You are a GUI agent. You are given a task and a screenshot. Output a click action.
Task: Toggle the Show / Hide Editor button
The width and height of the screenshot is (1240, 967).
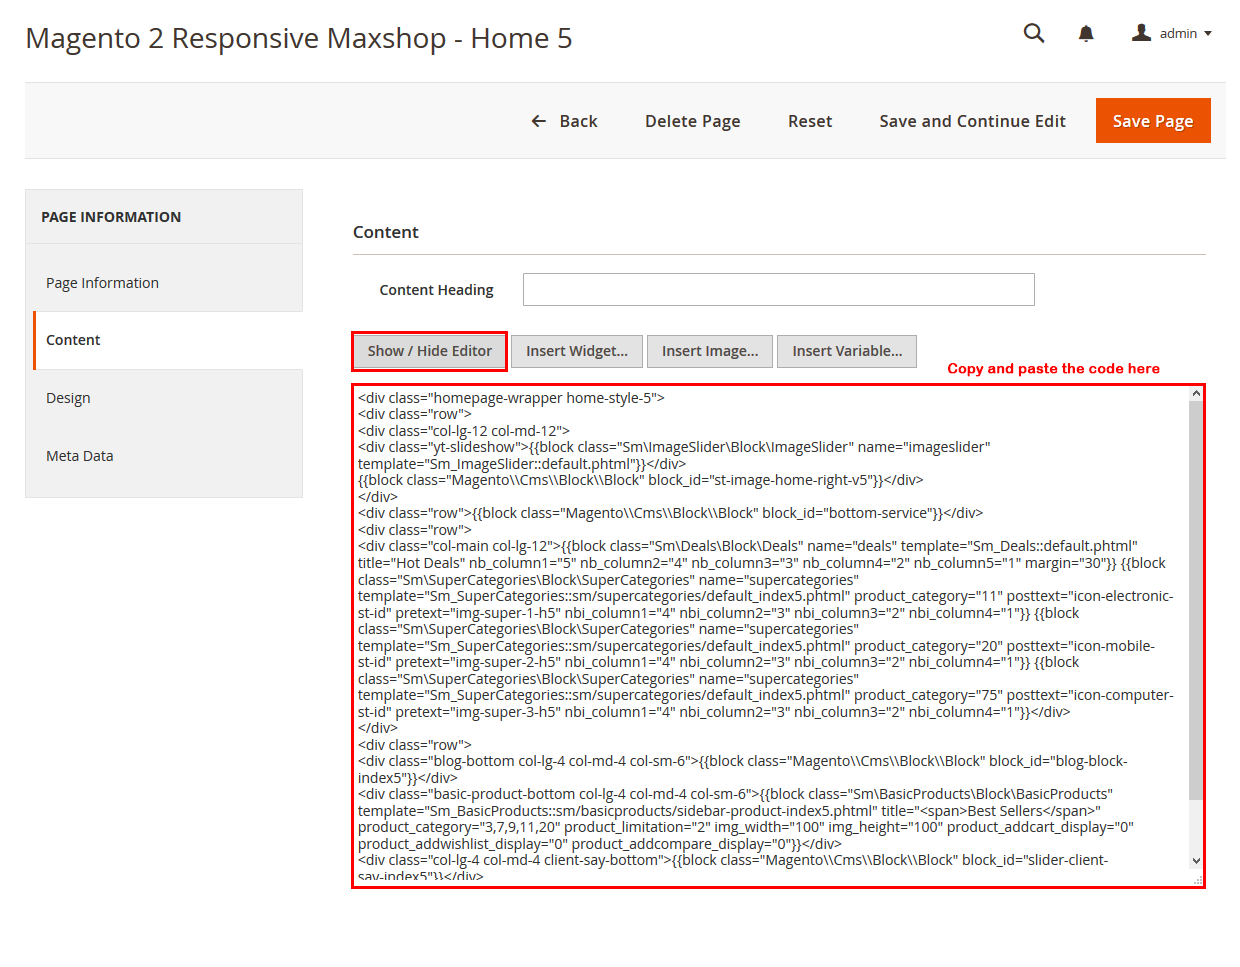pyautogui.click(x=429, y=351)
